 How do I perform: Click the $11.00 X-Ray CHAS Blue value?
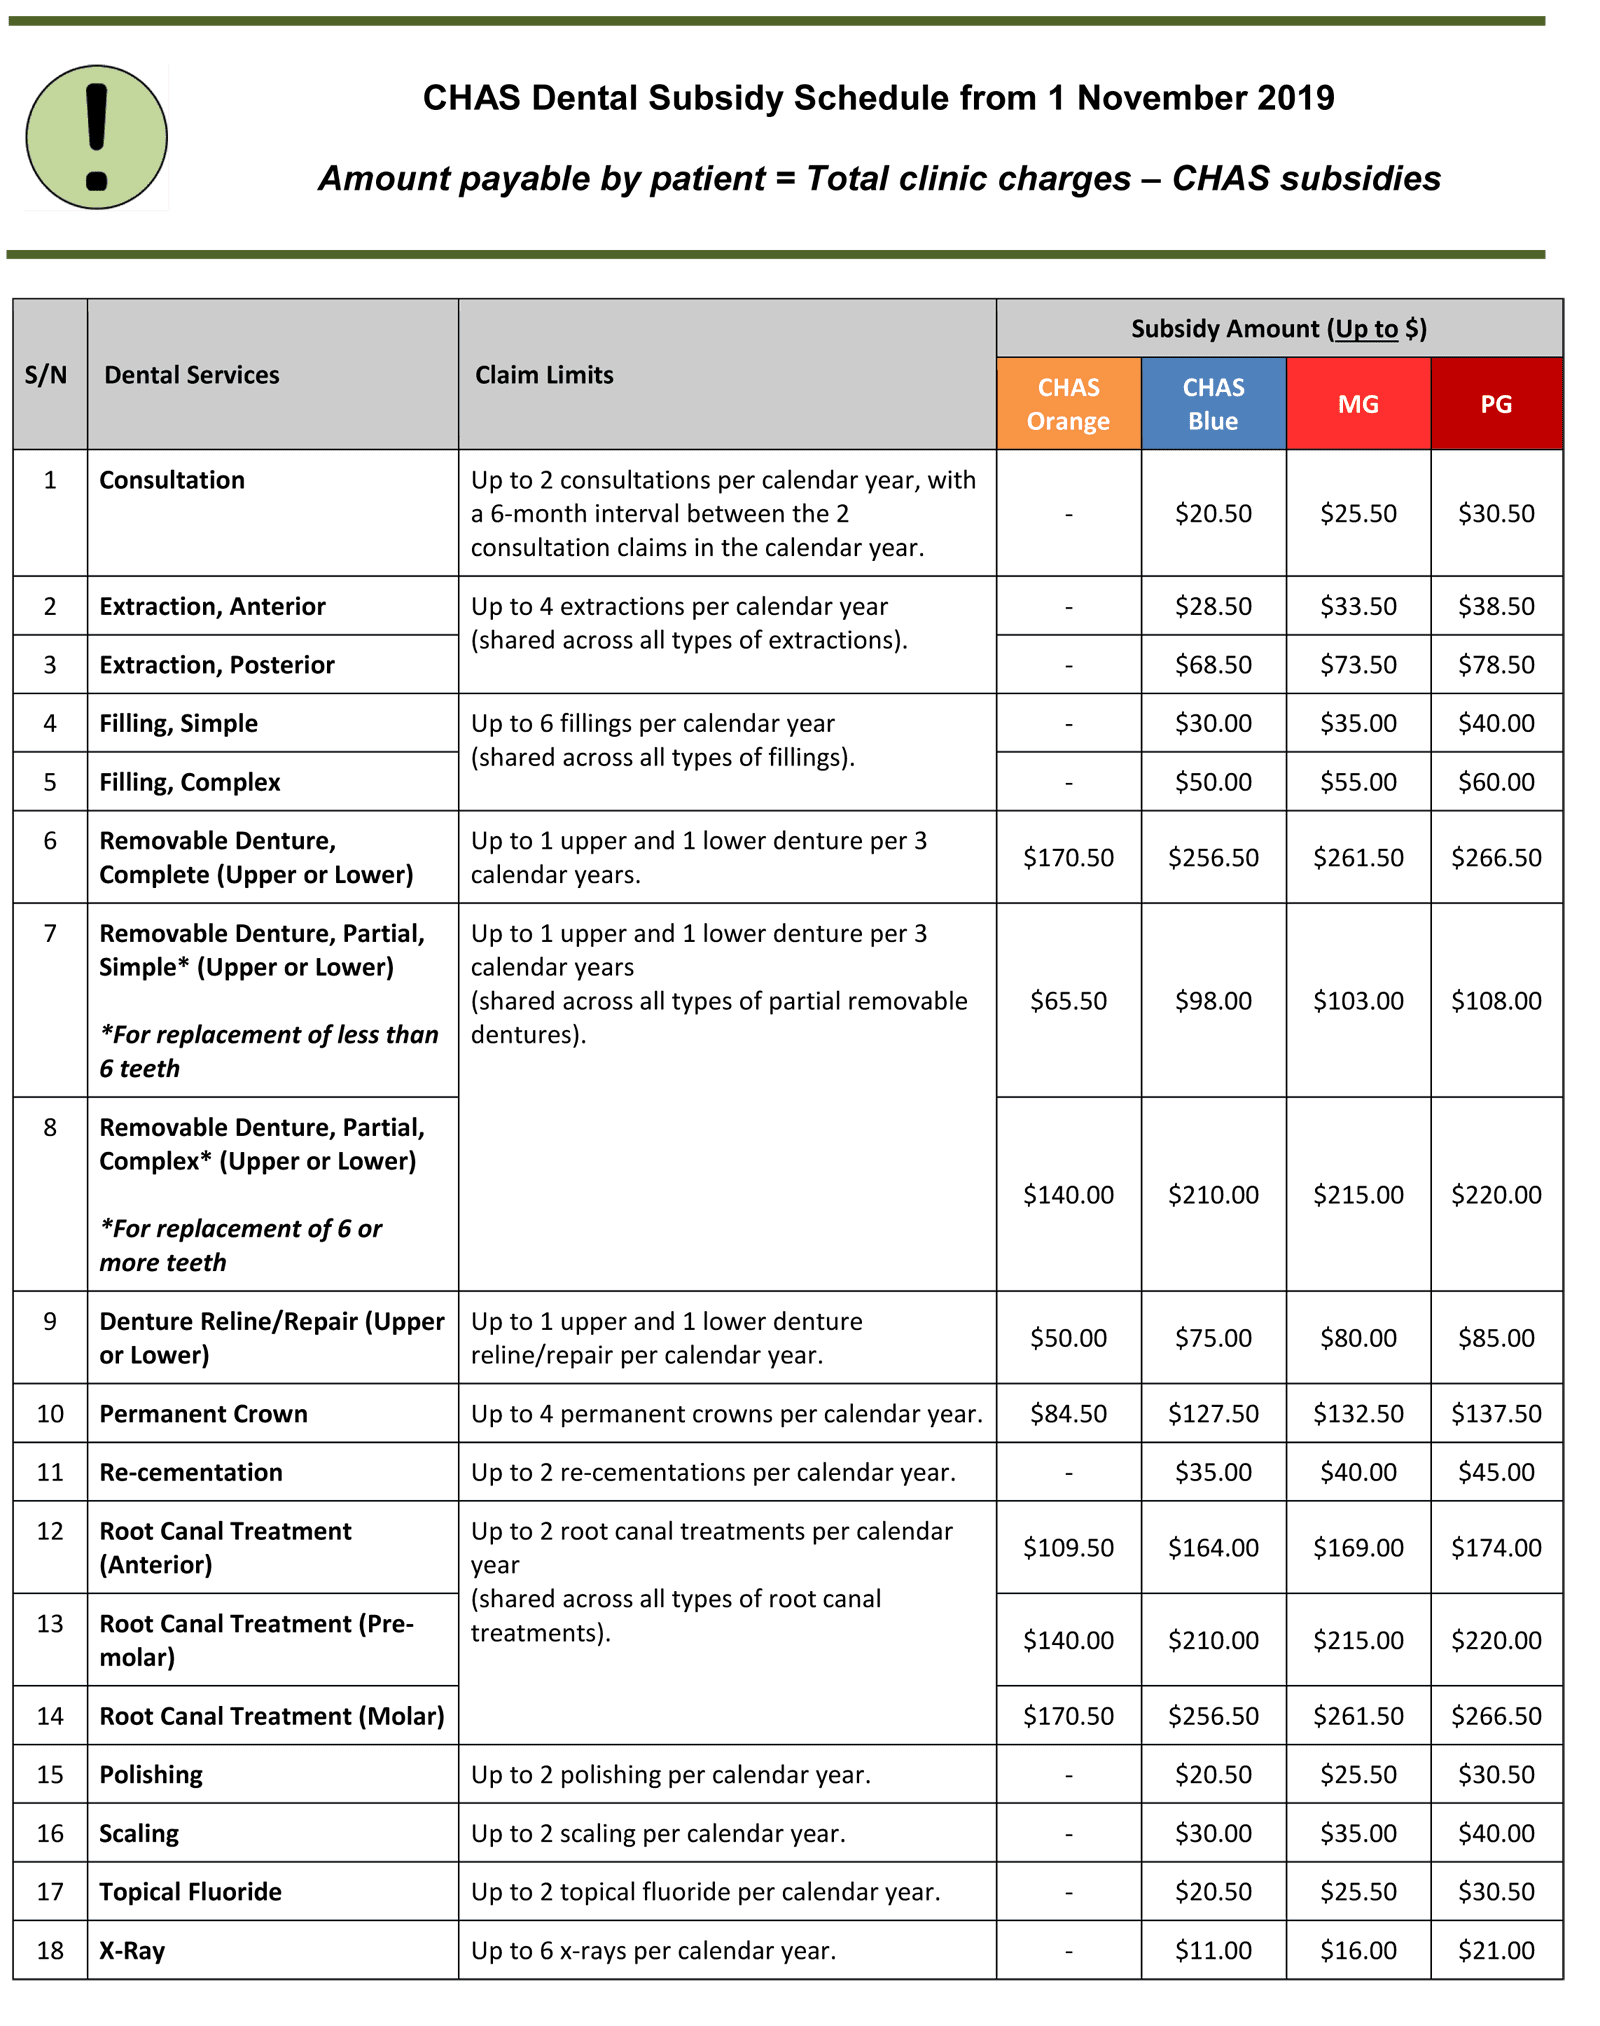(1213, 1950)
